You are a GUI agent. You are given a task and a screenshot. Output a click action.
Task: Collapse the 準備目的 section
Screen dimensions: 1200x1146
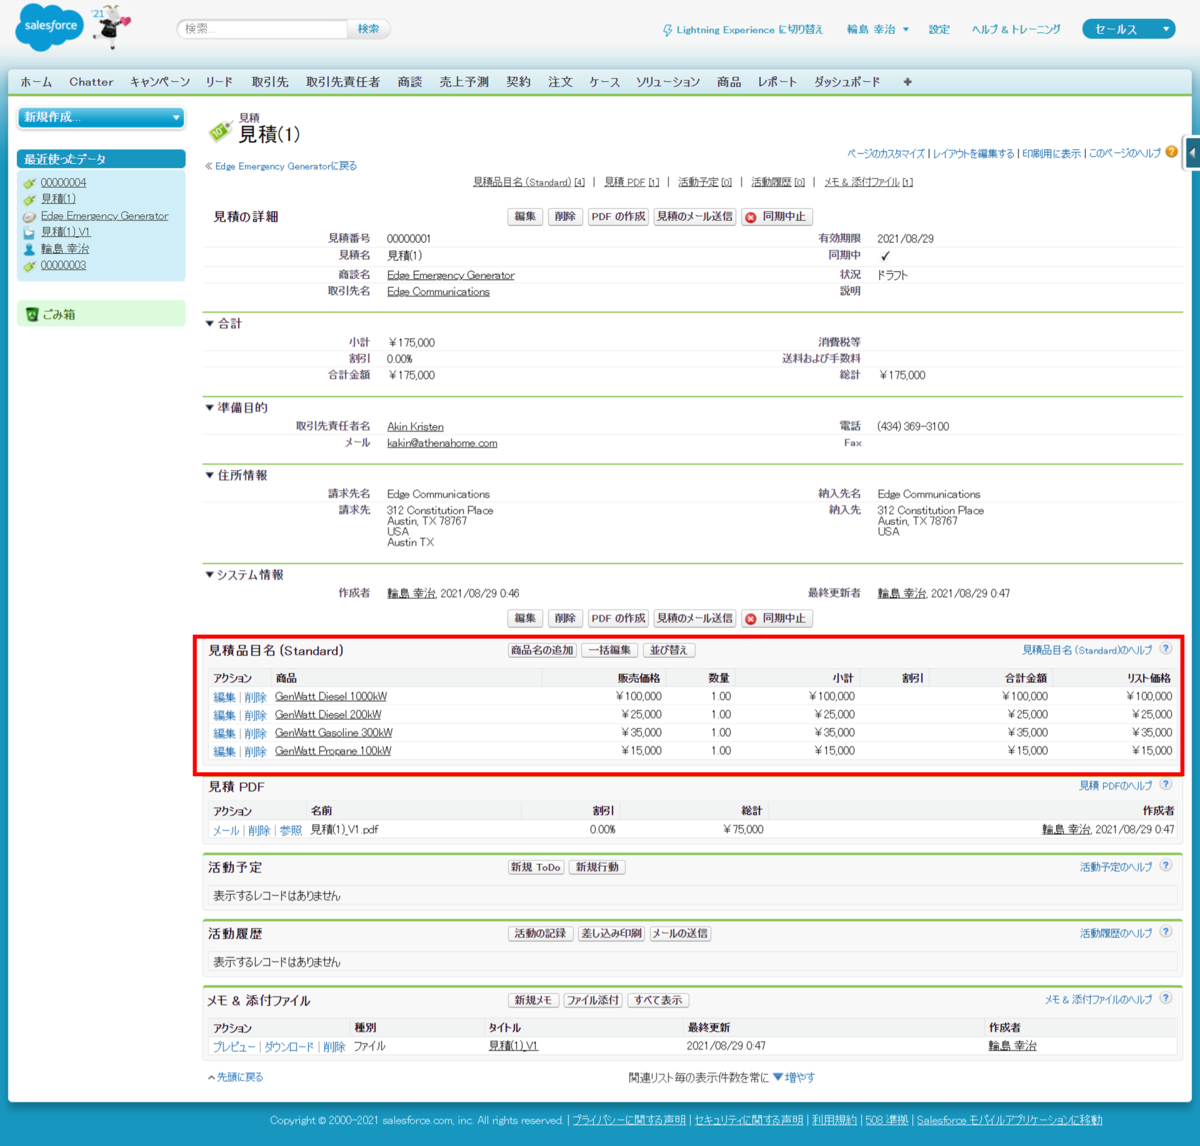[209, 408]
